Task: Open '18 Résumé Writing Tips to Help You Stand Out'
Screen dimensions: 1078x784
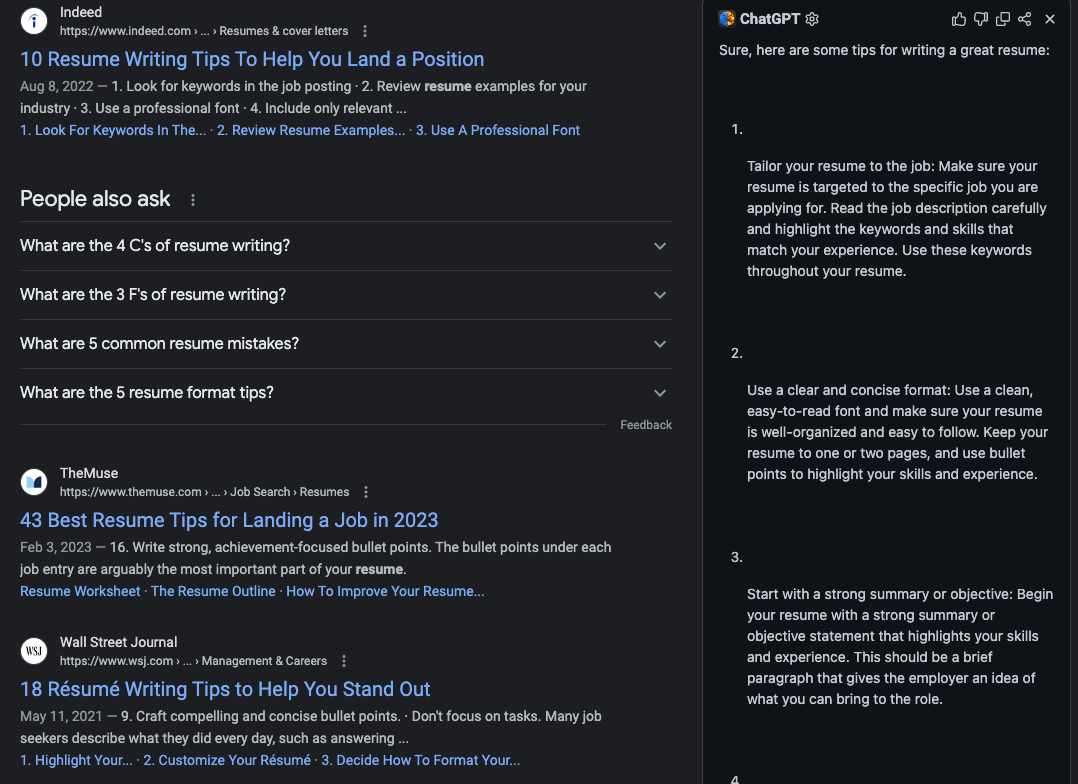Action: (x=226, y=689)
